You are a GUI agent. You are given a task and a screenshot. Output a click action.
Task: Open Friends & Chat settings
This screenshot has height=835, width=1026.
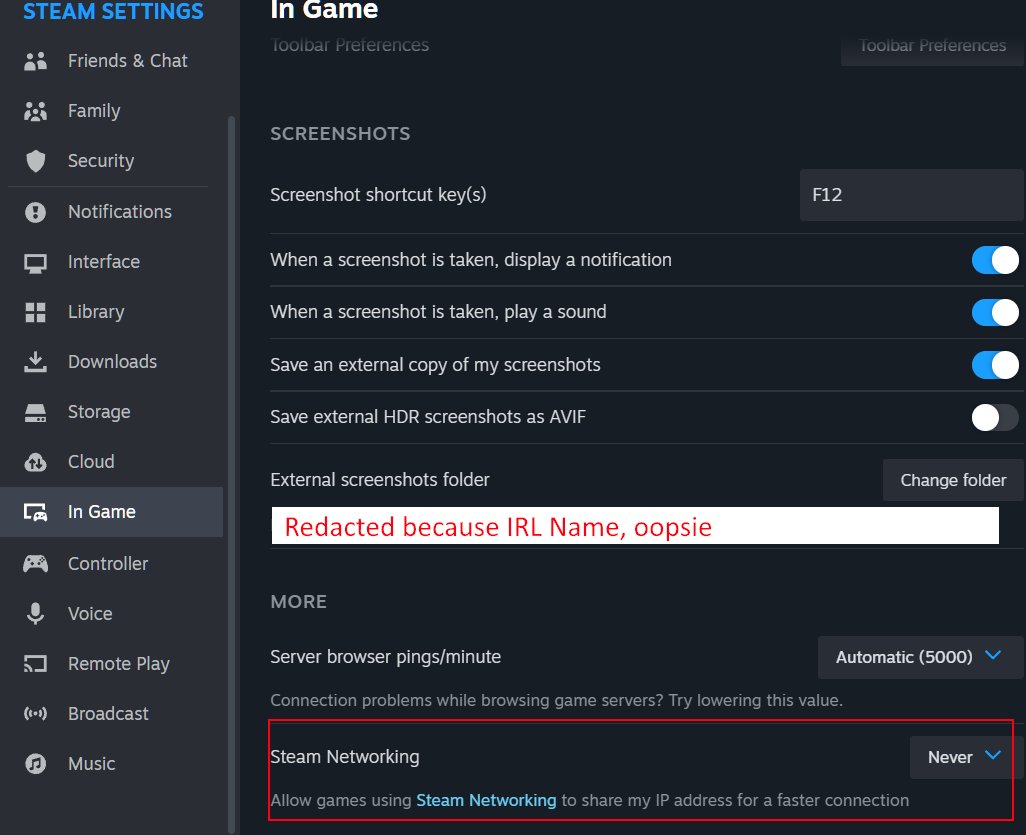point(111,61)
